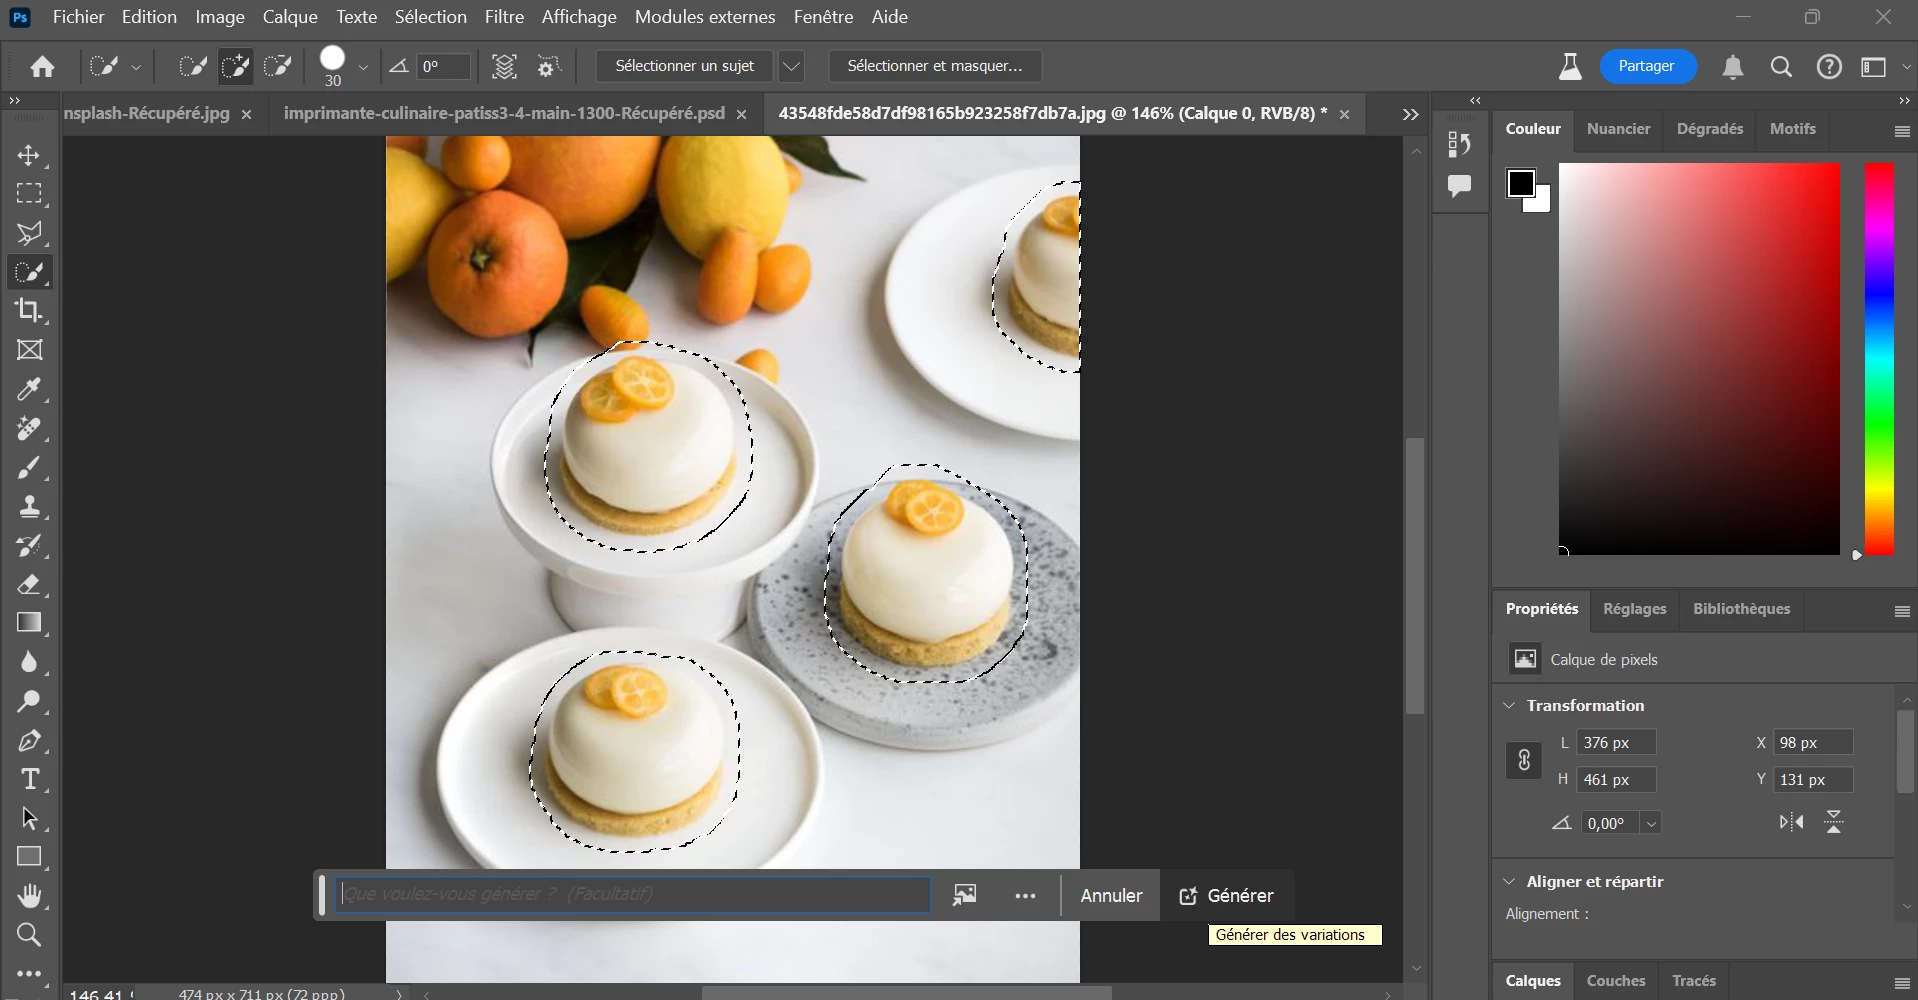This screenshot has width=1918, height=1000.
Task: Flip vertically in the Transformation section
Action: click(x=1834, y=823)
